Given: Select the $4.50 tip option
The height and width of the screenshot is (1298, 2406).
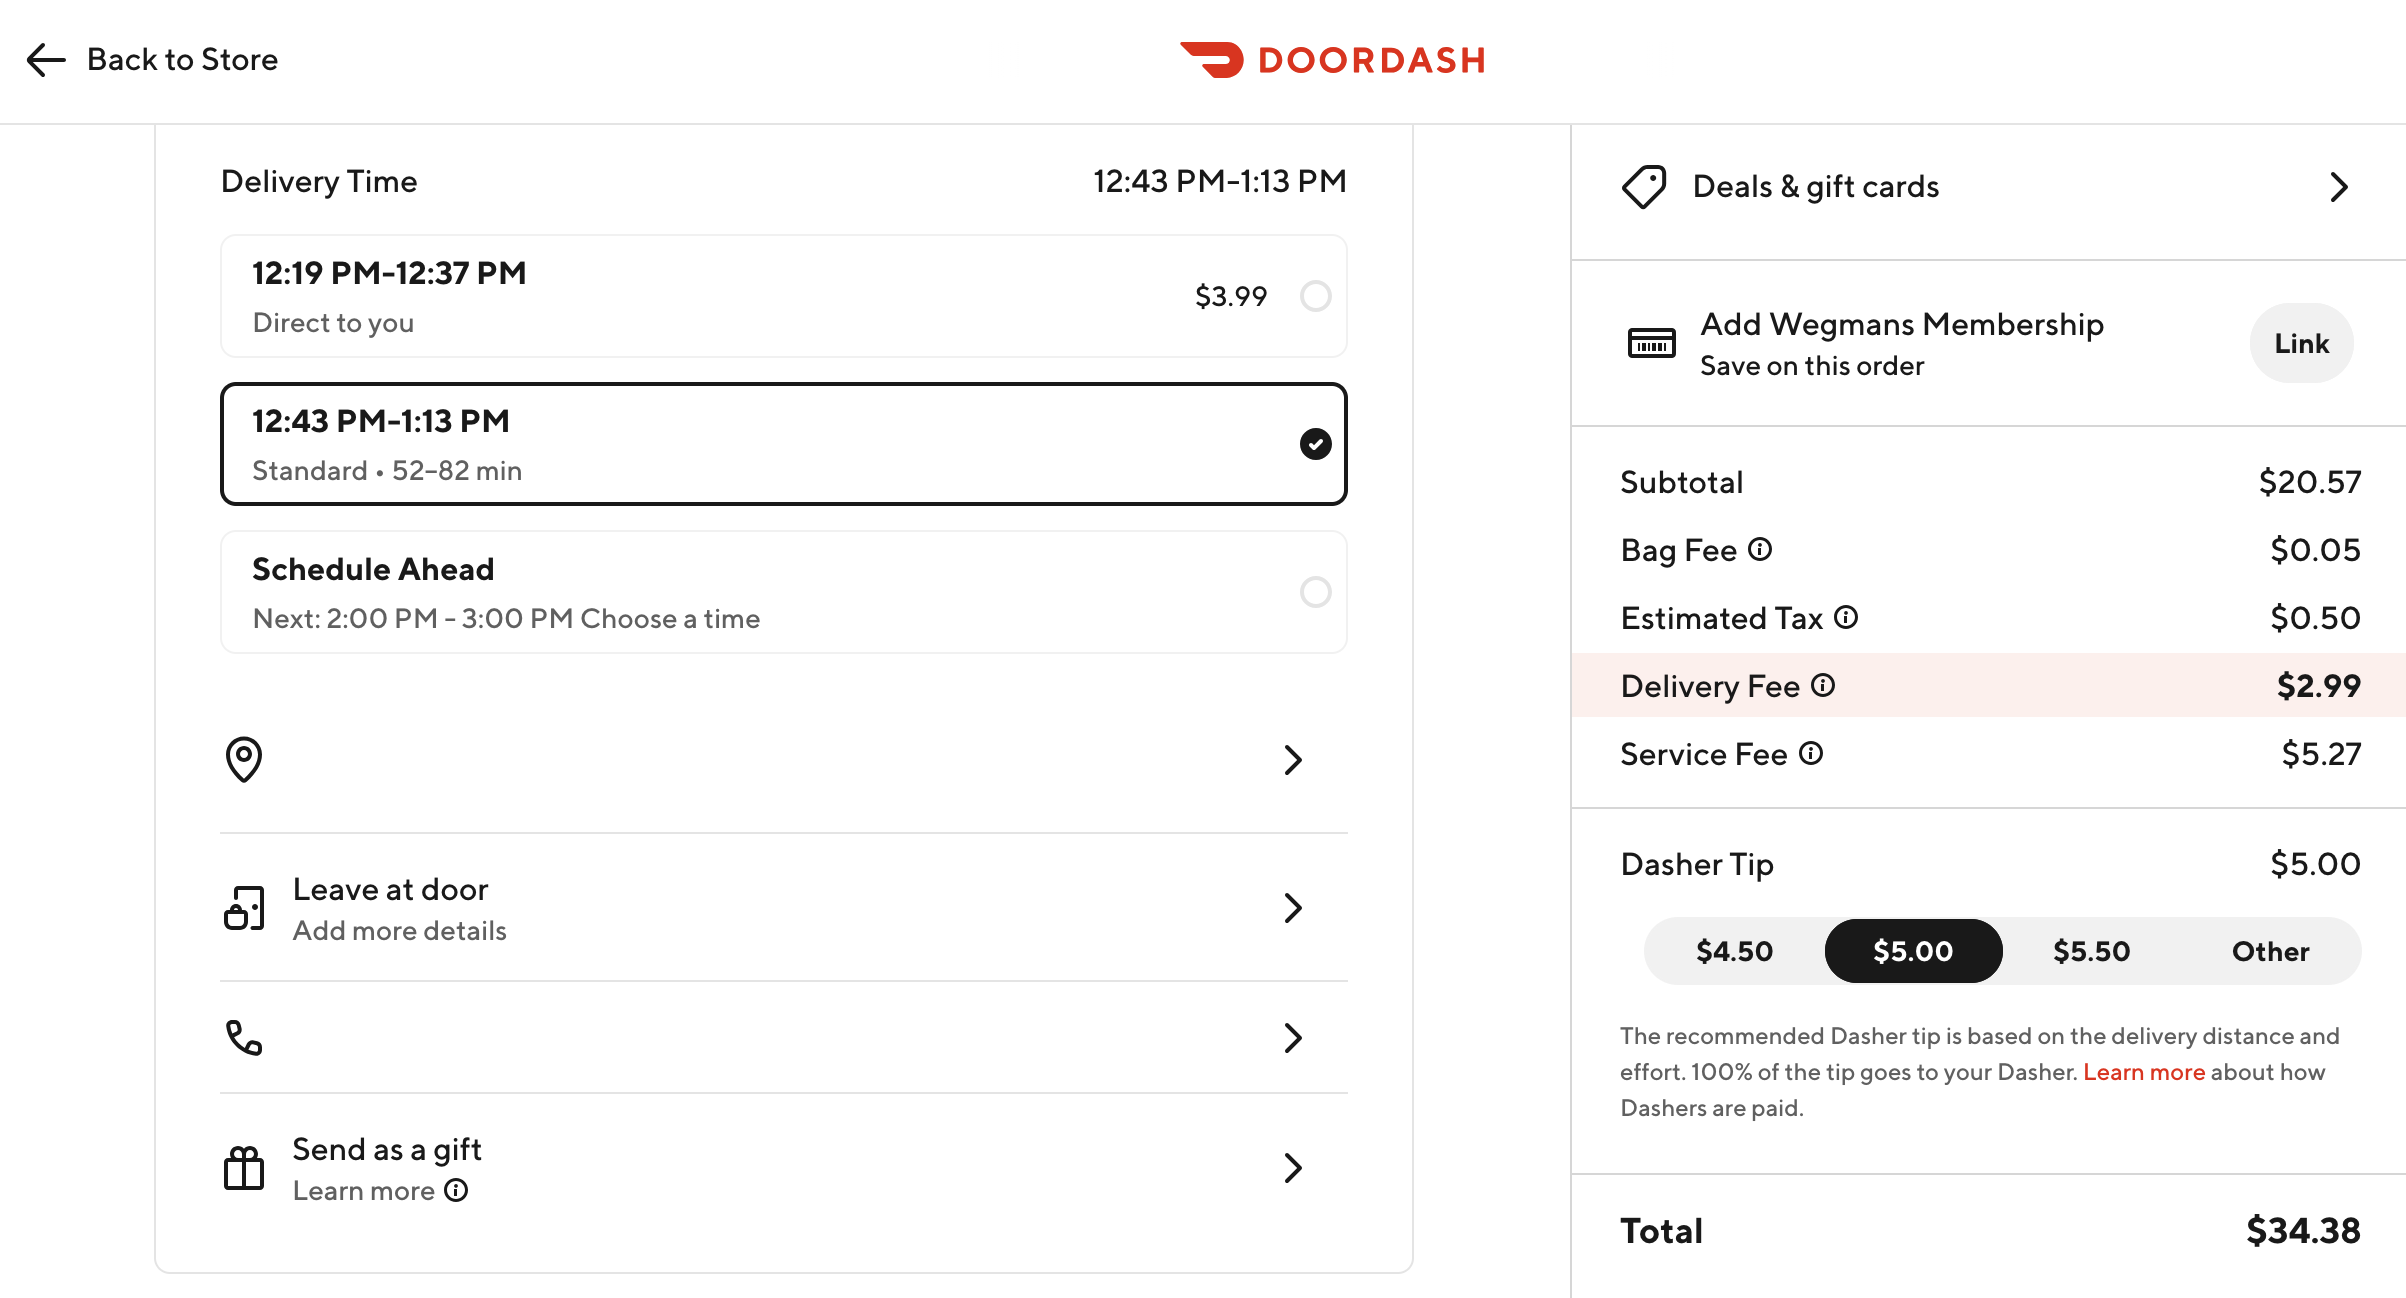Looking at the screenshot, I should pos(1734,951).
